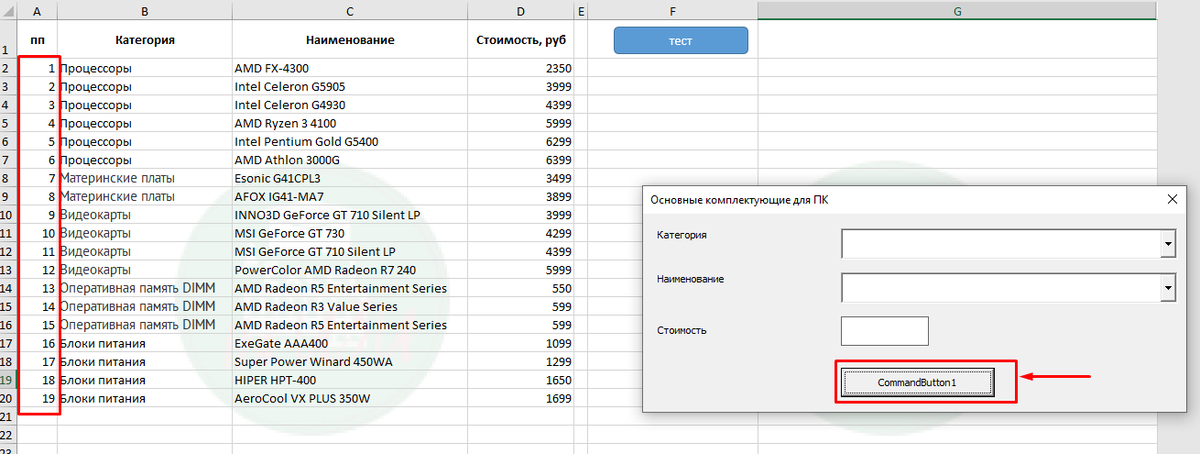Click the price cell 1099
The width and height of the screenshot is (1200, 454).
click(x=521, y=344)
